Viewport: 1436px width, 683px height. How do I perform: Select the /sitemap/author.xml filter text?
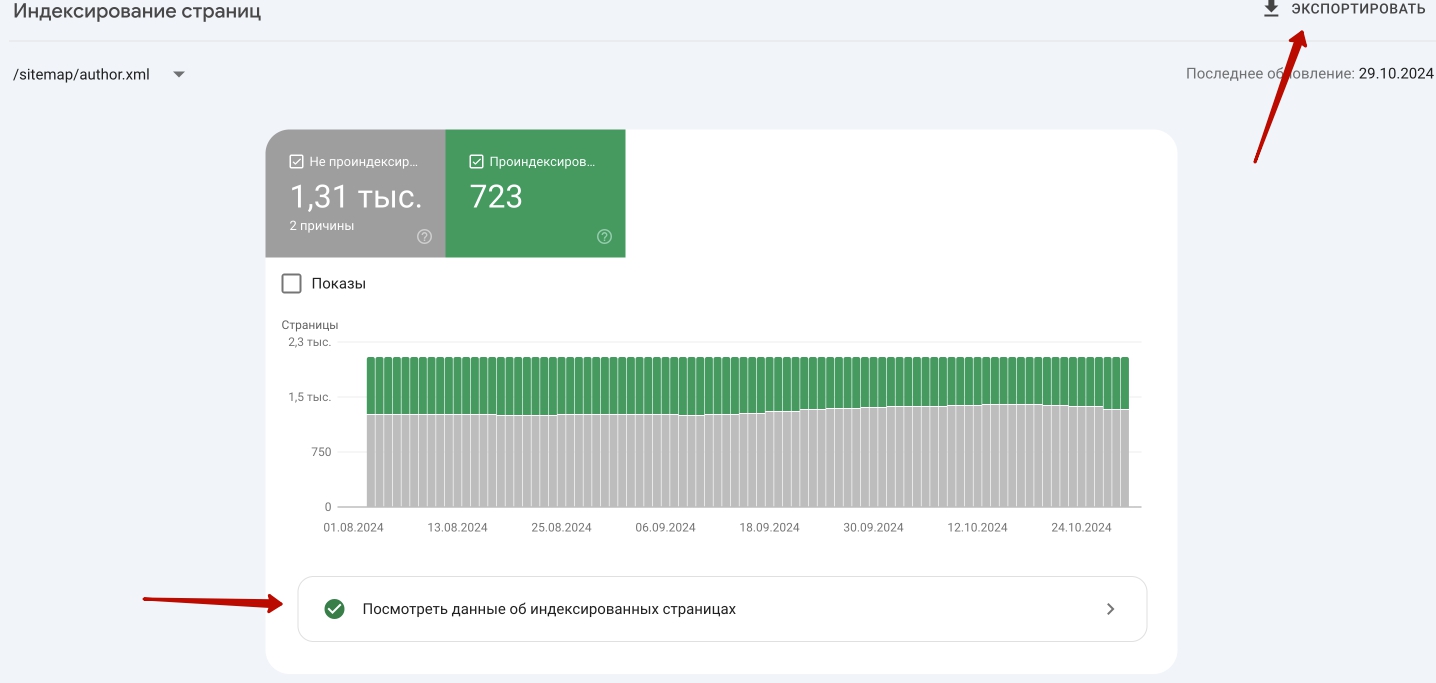click(x=81, y=74)
